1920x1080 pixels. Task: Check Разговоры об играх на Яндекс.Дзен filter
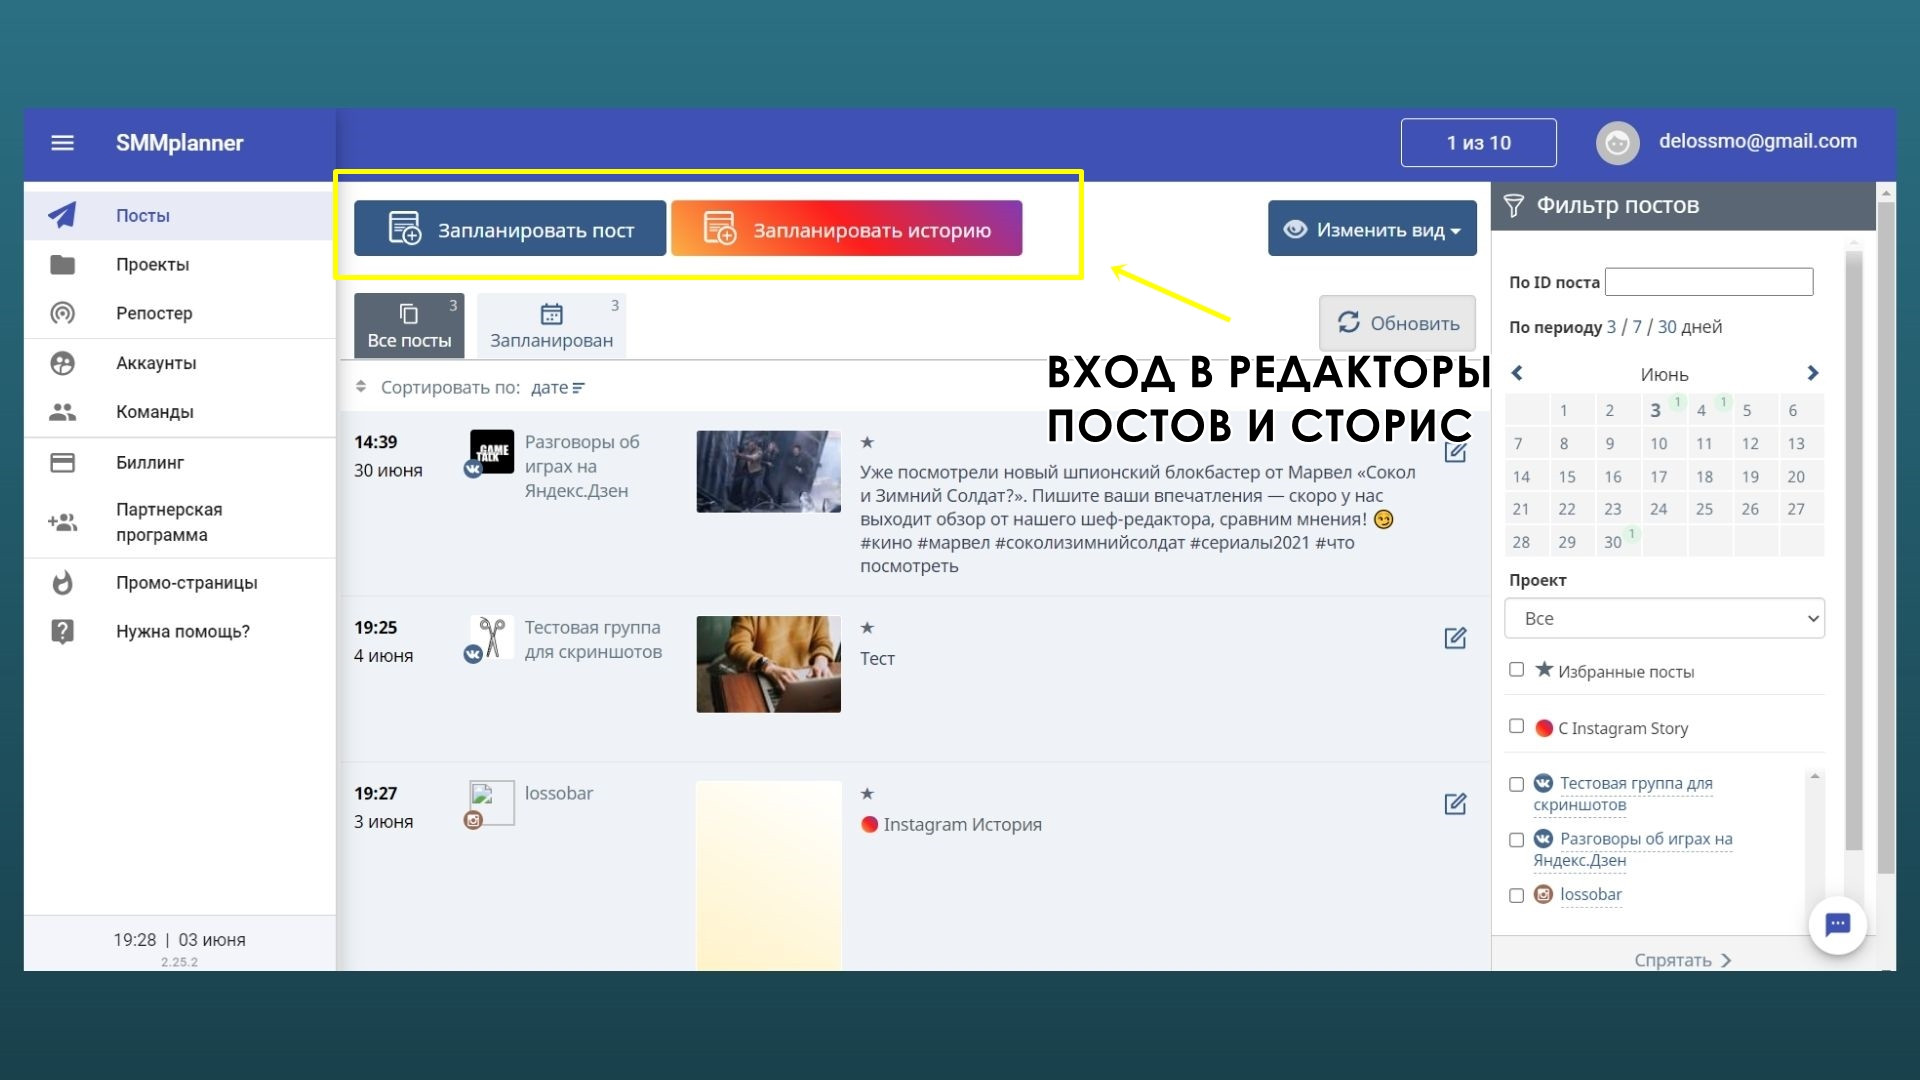(1516, 840)
